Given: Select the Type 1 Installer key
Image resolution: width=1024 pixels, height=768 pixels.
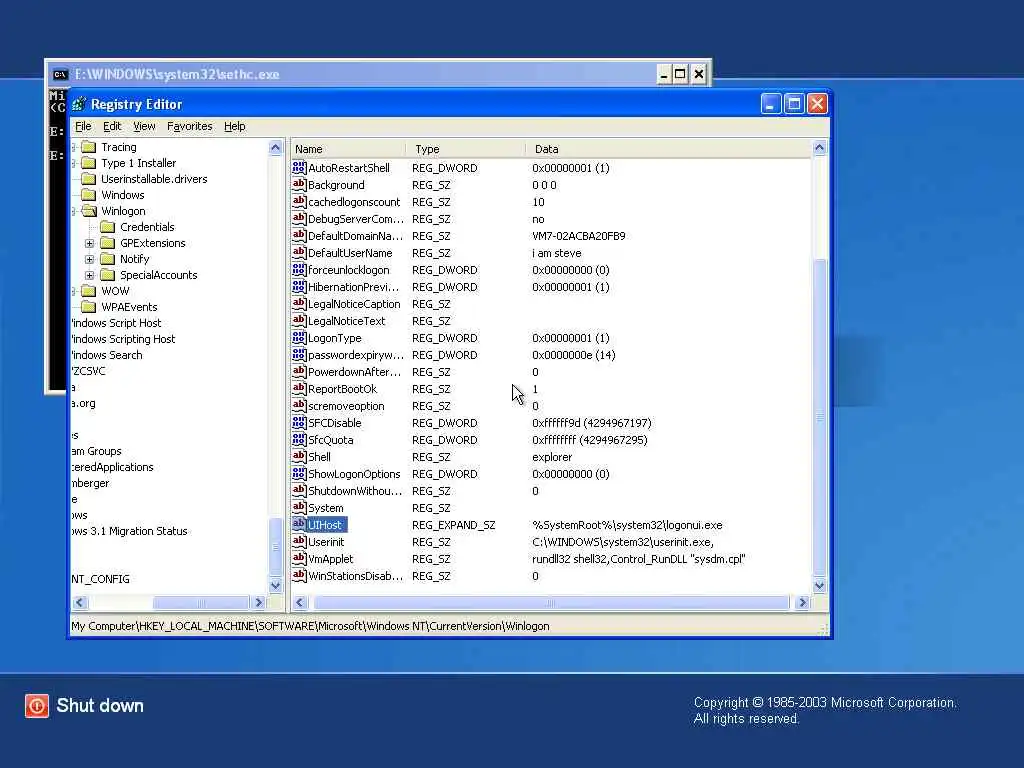Looking at the screenshot, I should [138, 163].
